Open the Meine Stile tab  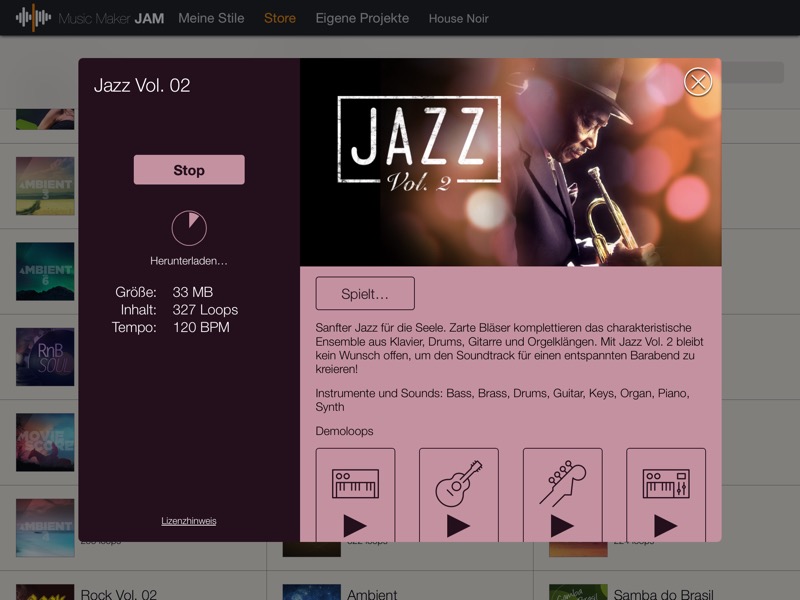211,18
